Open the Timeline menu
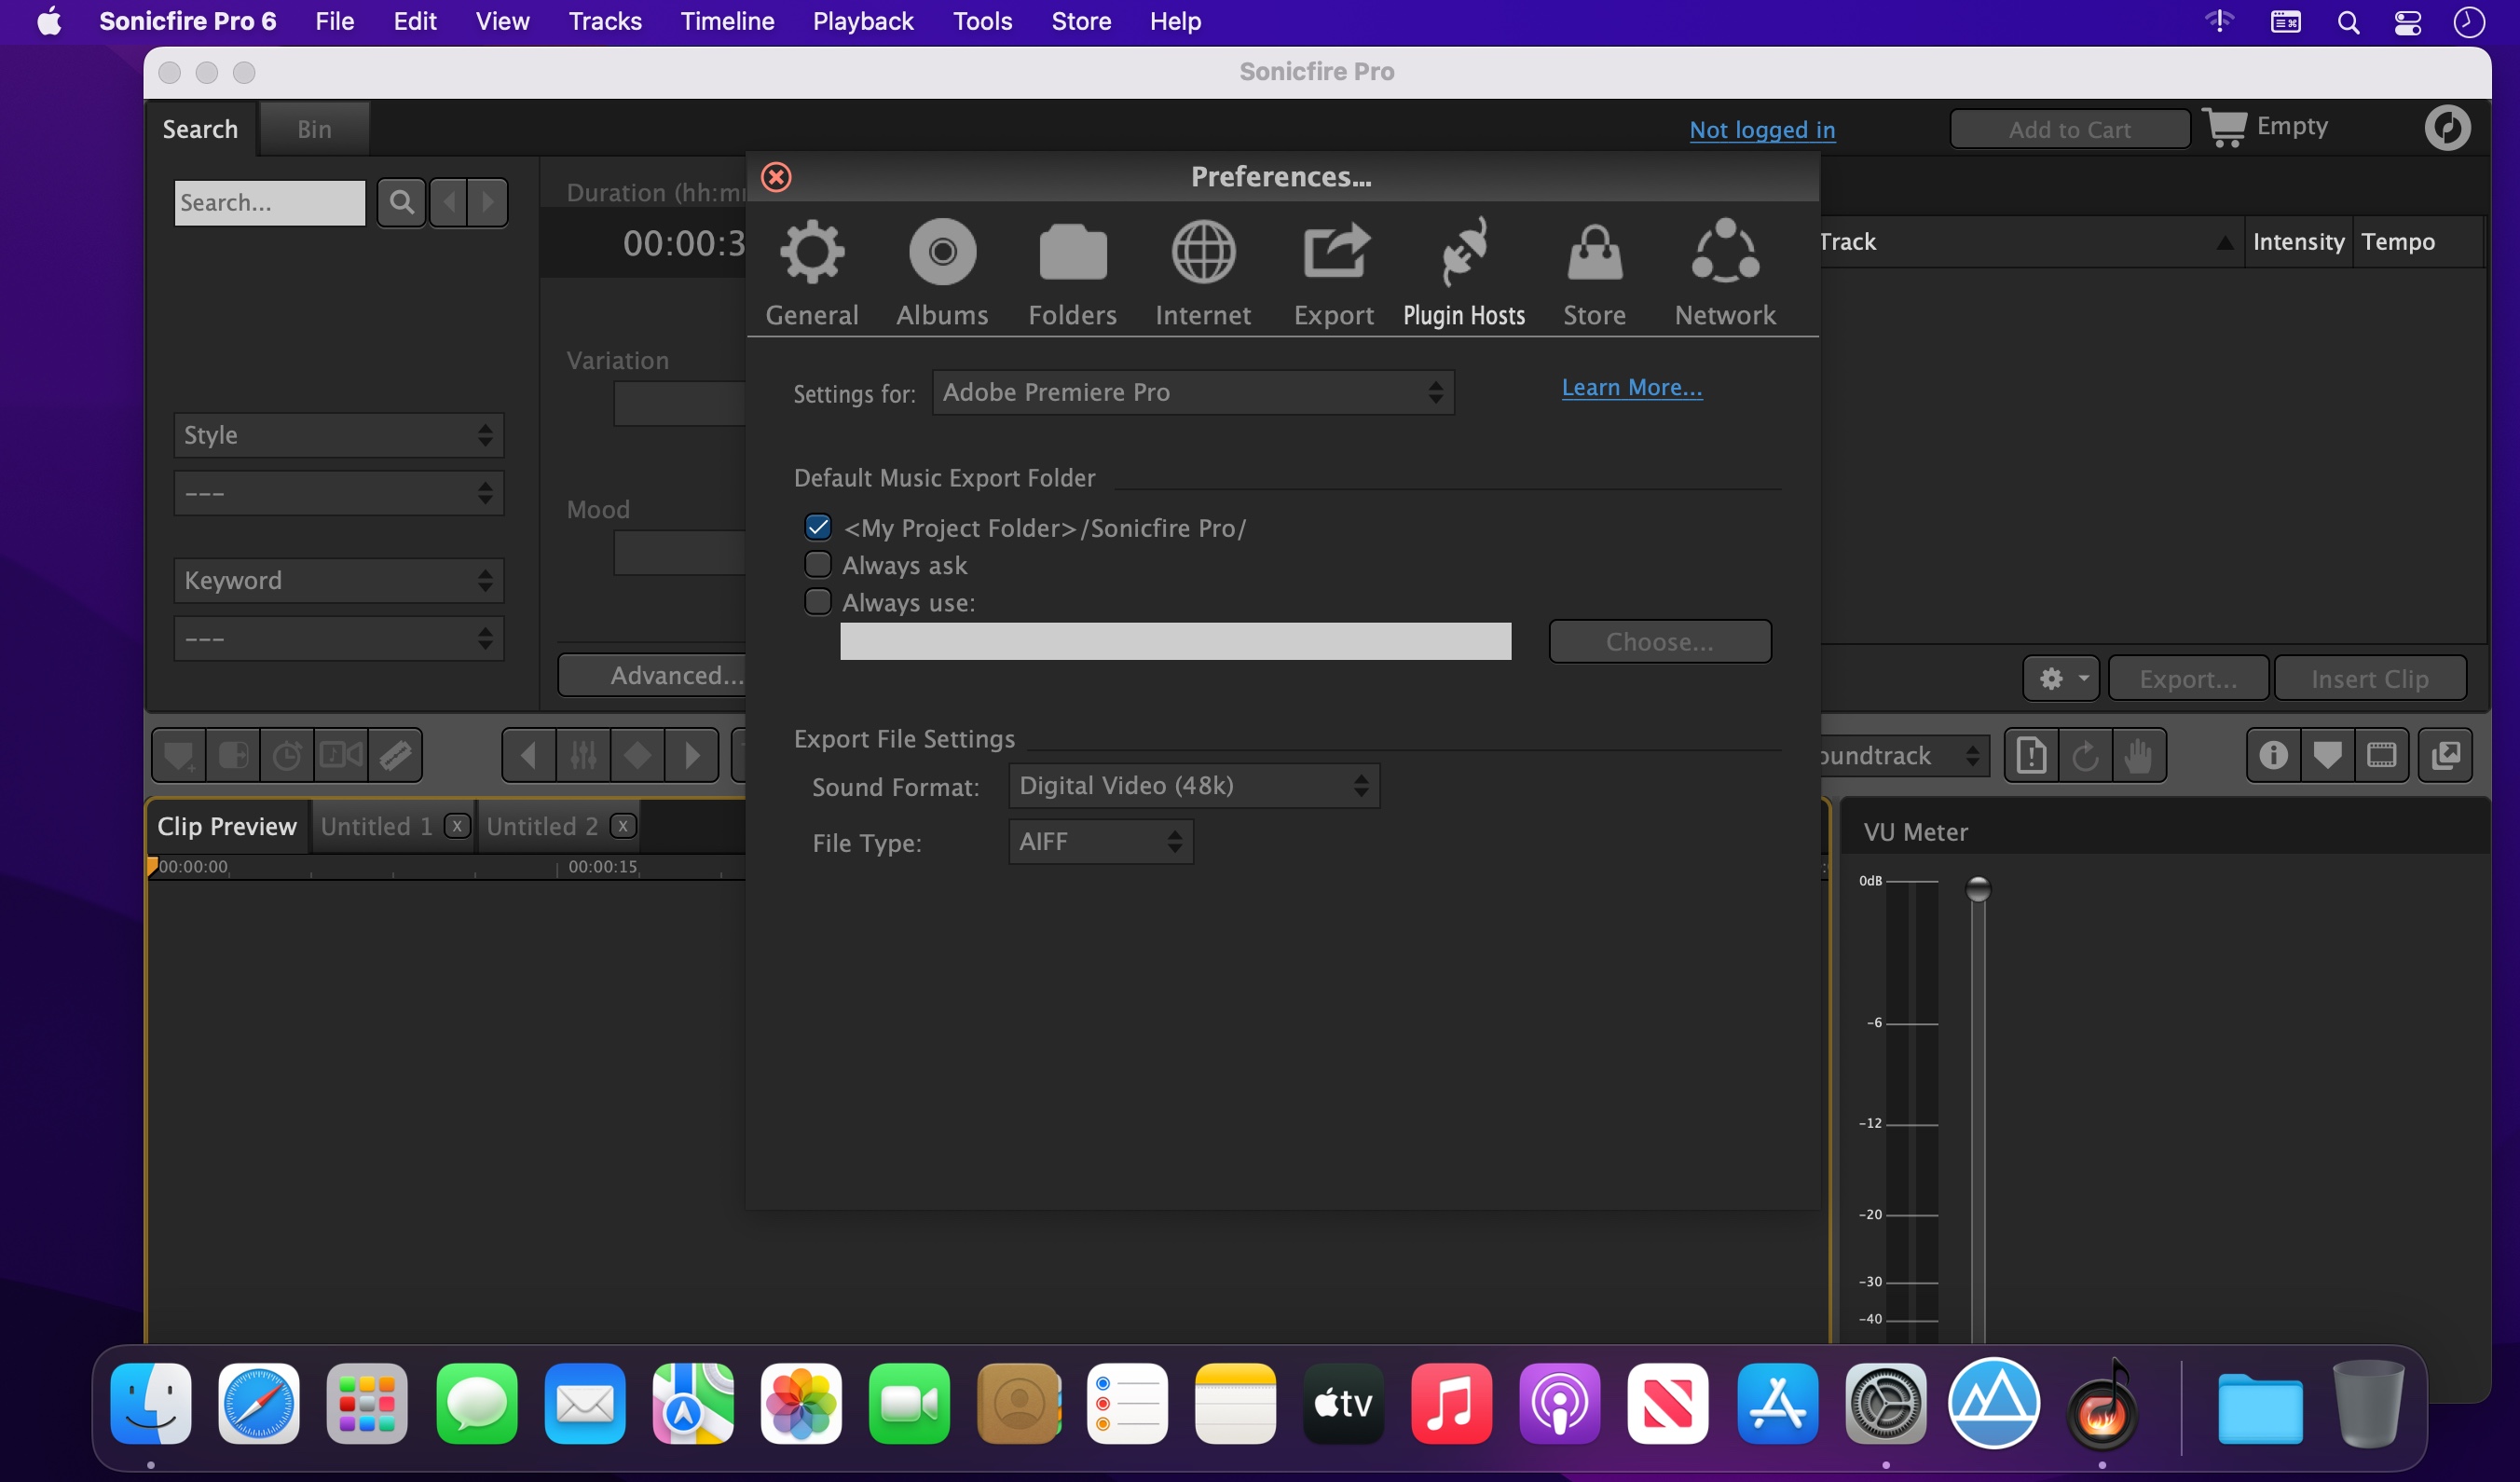Viewport: 2520px width, 1482px height. [x=727, y=21]
